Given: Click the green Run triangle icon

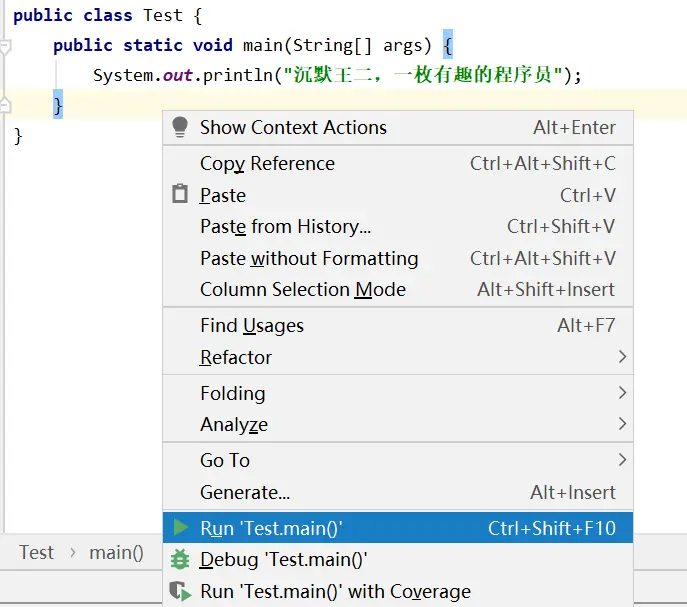Looking at the screenshot, I should [180, 528].
